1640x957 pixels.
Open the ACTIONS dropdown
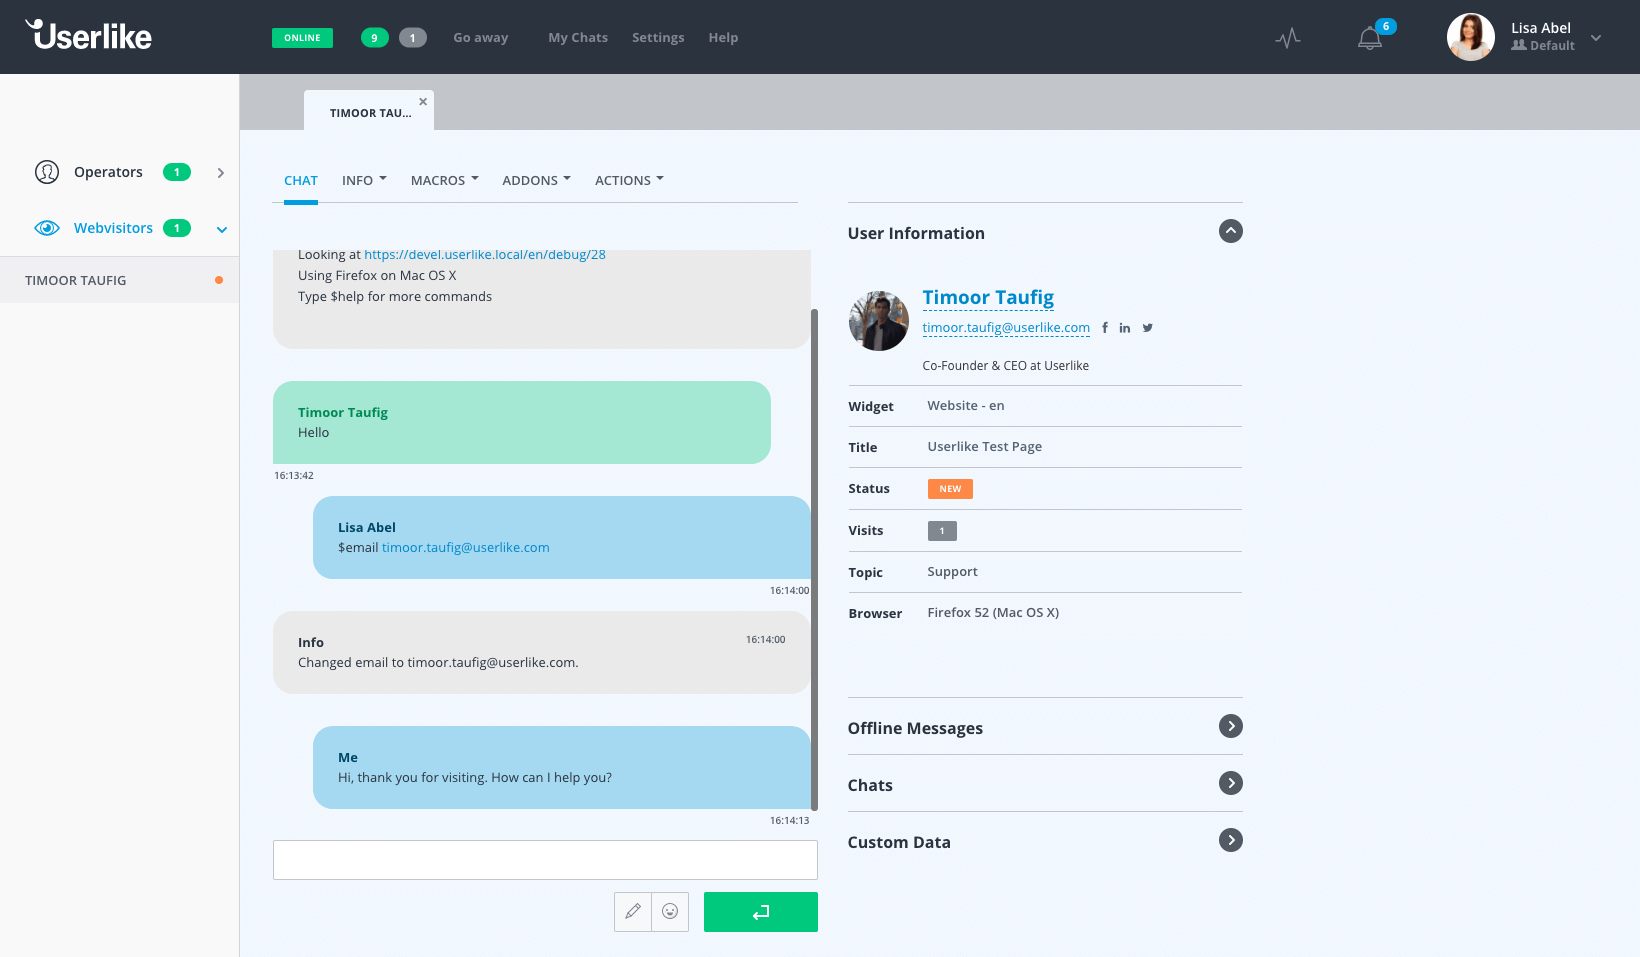[x=629, y=181]
